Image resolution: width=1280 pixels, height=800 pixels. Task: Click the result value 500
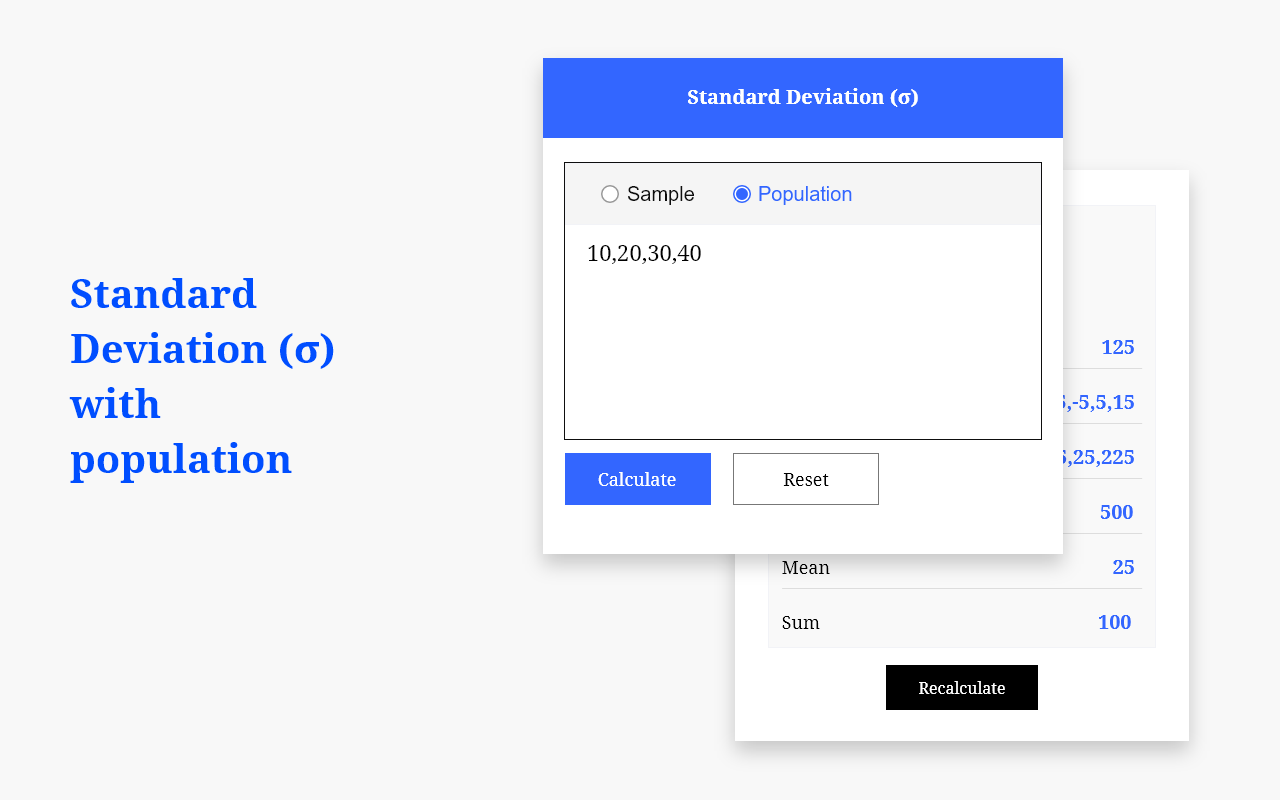(1116, 513)
